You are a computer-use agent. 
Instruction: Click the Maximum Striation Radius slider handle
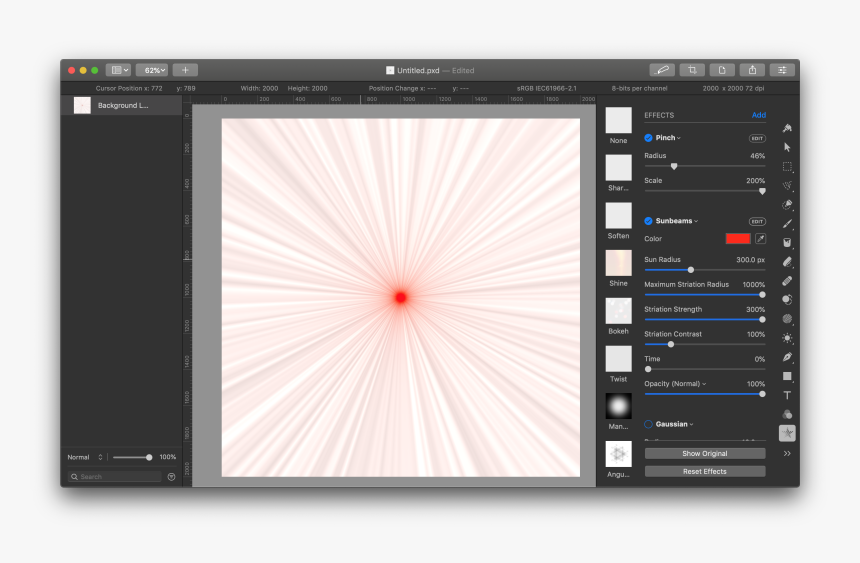click(x=762, y=295)
